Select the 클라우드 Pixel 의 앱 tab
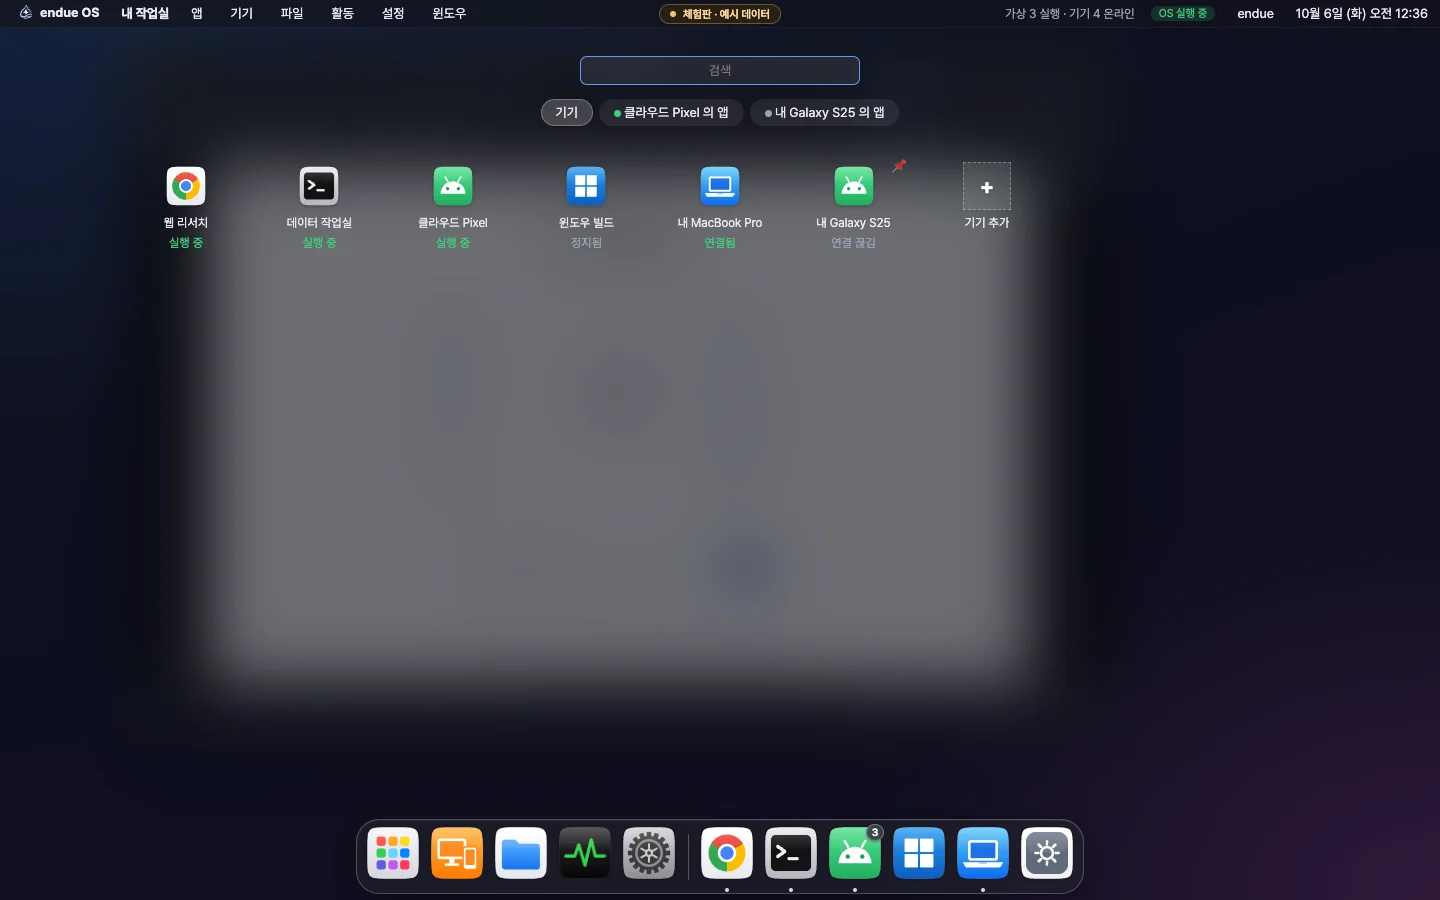 pos(671,112)
